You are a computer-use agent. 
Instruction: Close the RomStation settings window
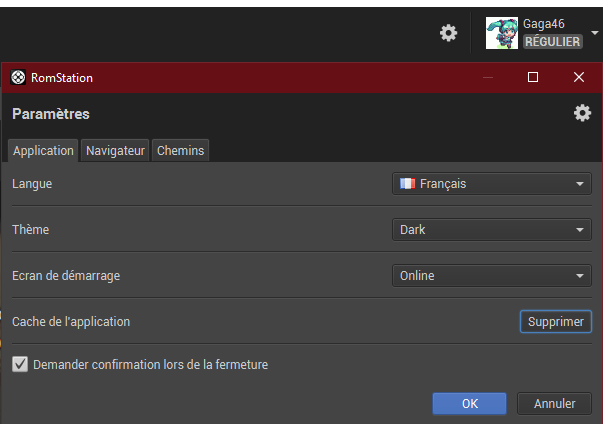(x=579, y=77)
